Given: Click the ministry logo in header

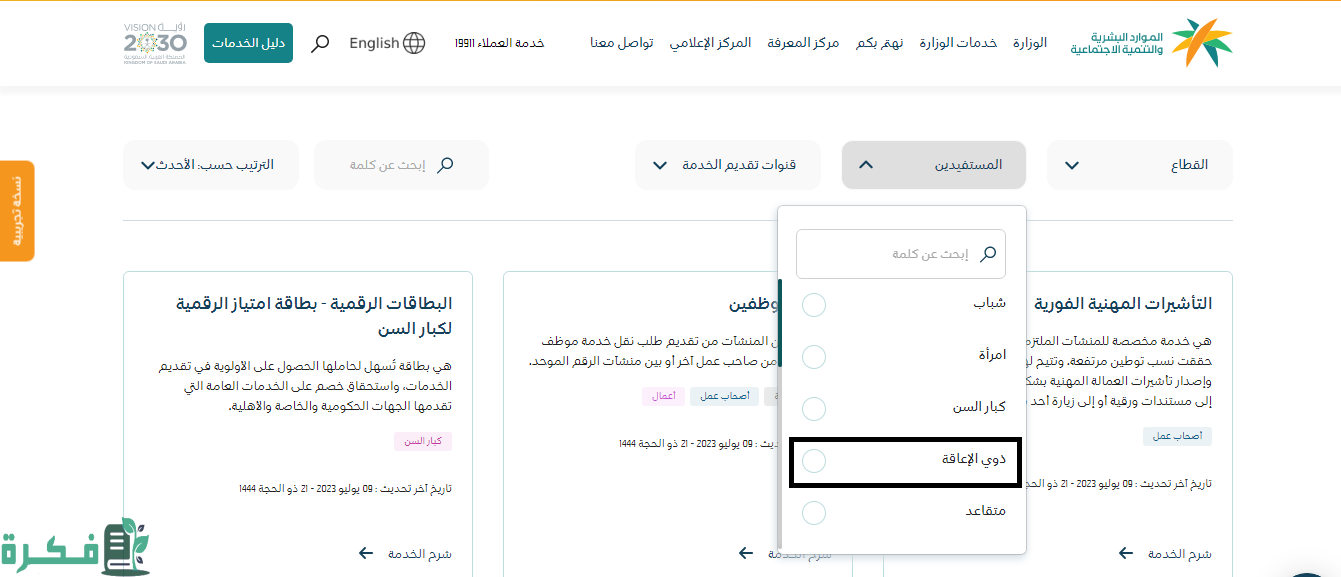Looking at the screenshot, I should tap(1151, 42).
